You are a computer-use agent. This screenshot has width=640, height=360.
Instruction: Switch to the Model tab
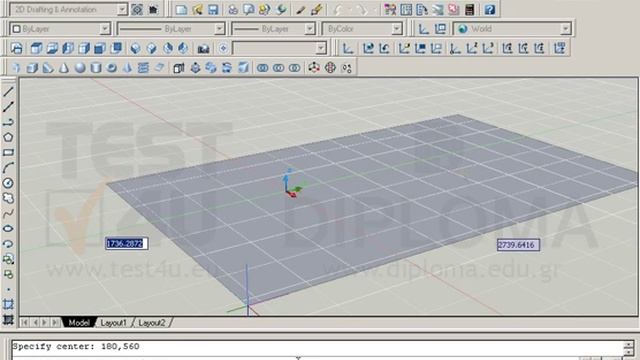coord(78,322)
